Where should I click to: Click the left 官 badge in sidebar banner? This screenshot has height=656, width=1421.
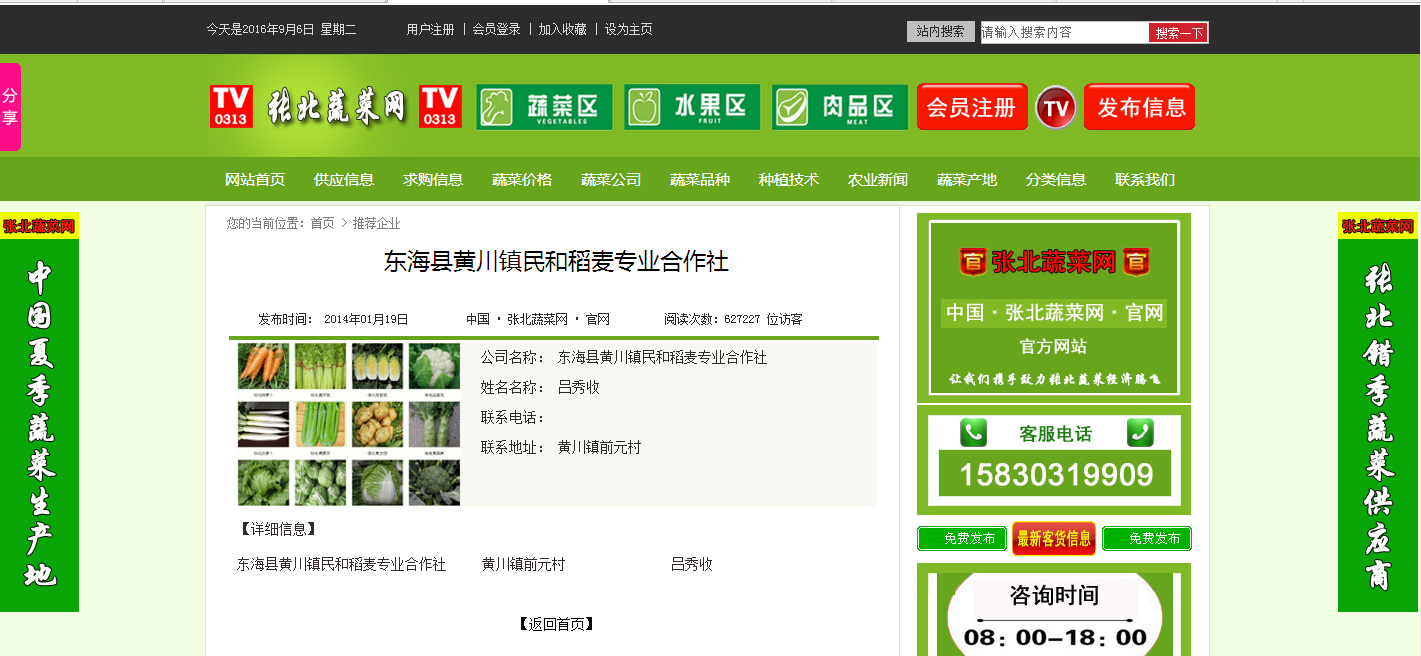point(973,262)
